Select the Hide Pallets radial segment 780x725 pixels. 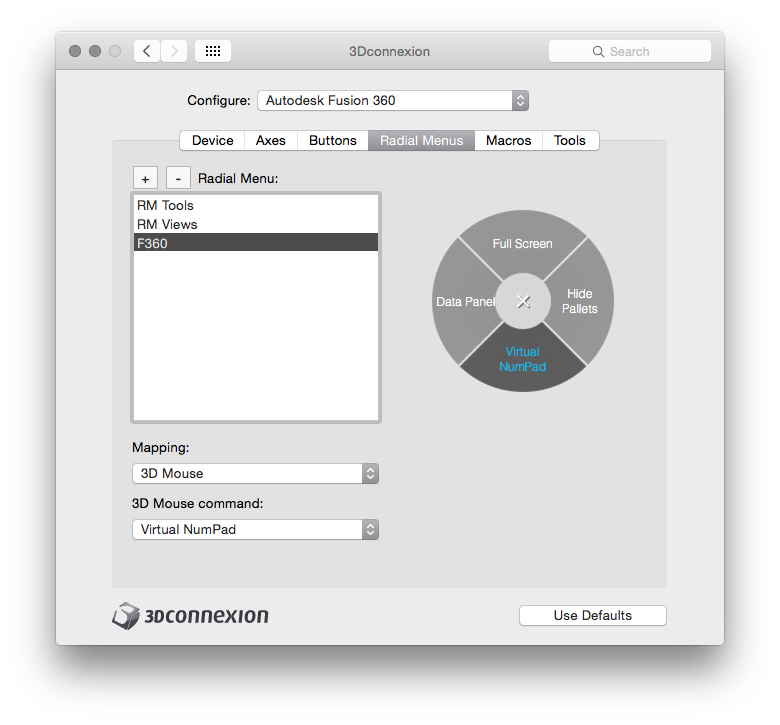(582, 301)
